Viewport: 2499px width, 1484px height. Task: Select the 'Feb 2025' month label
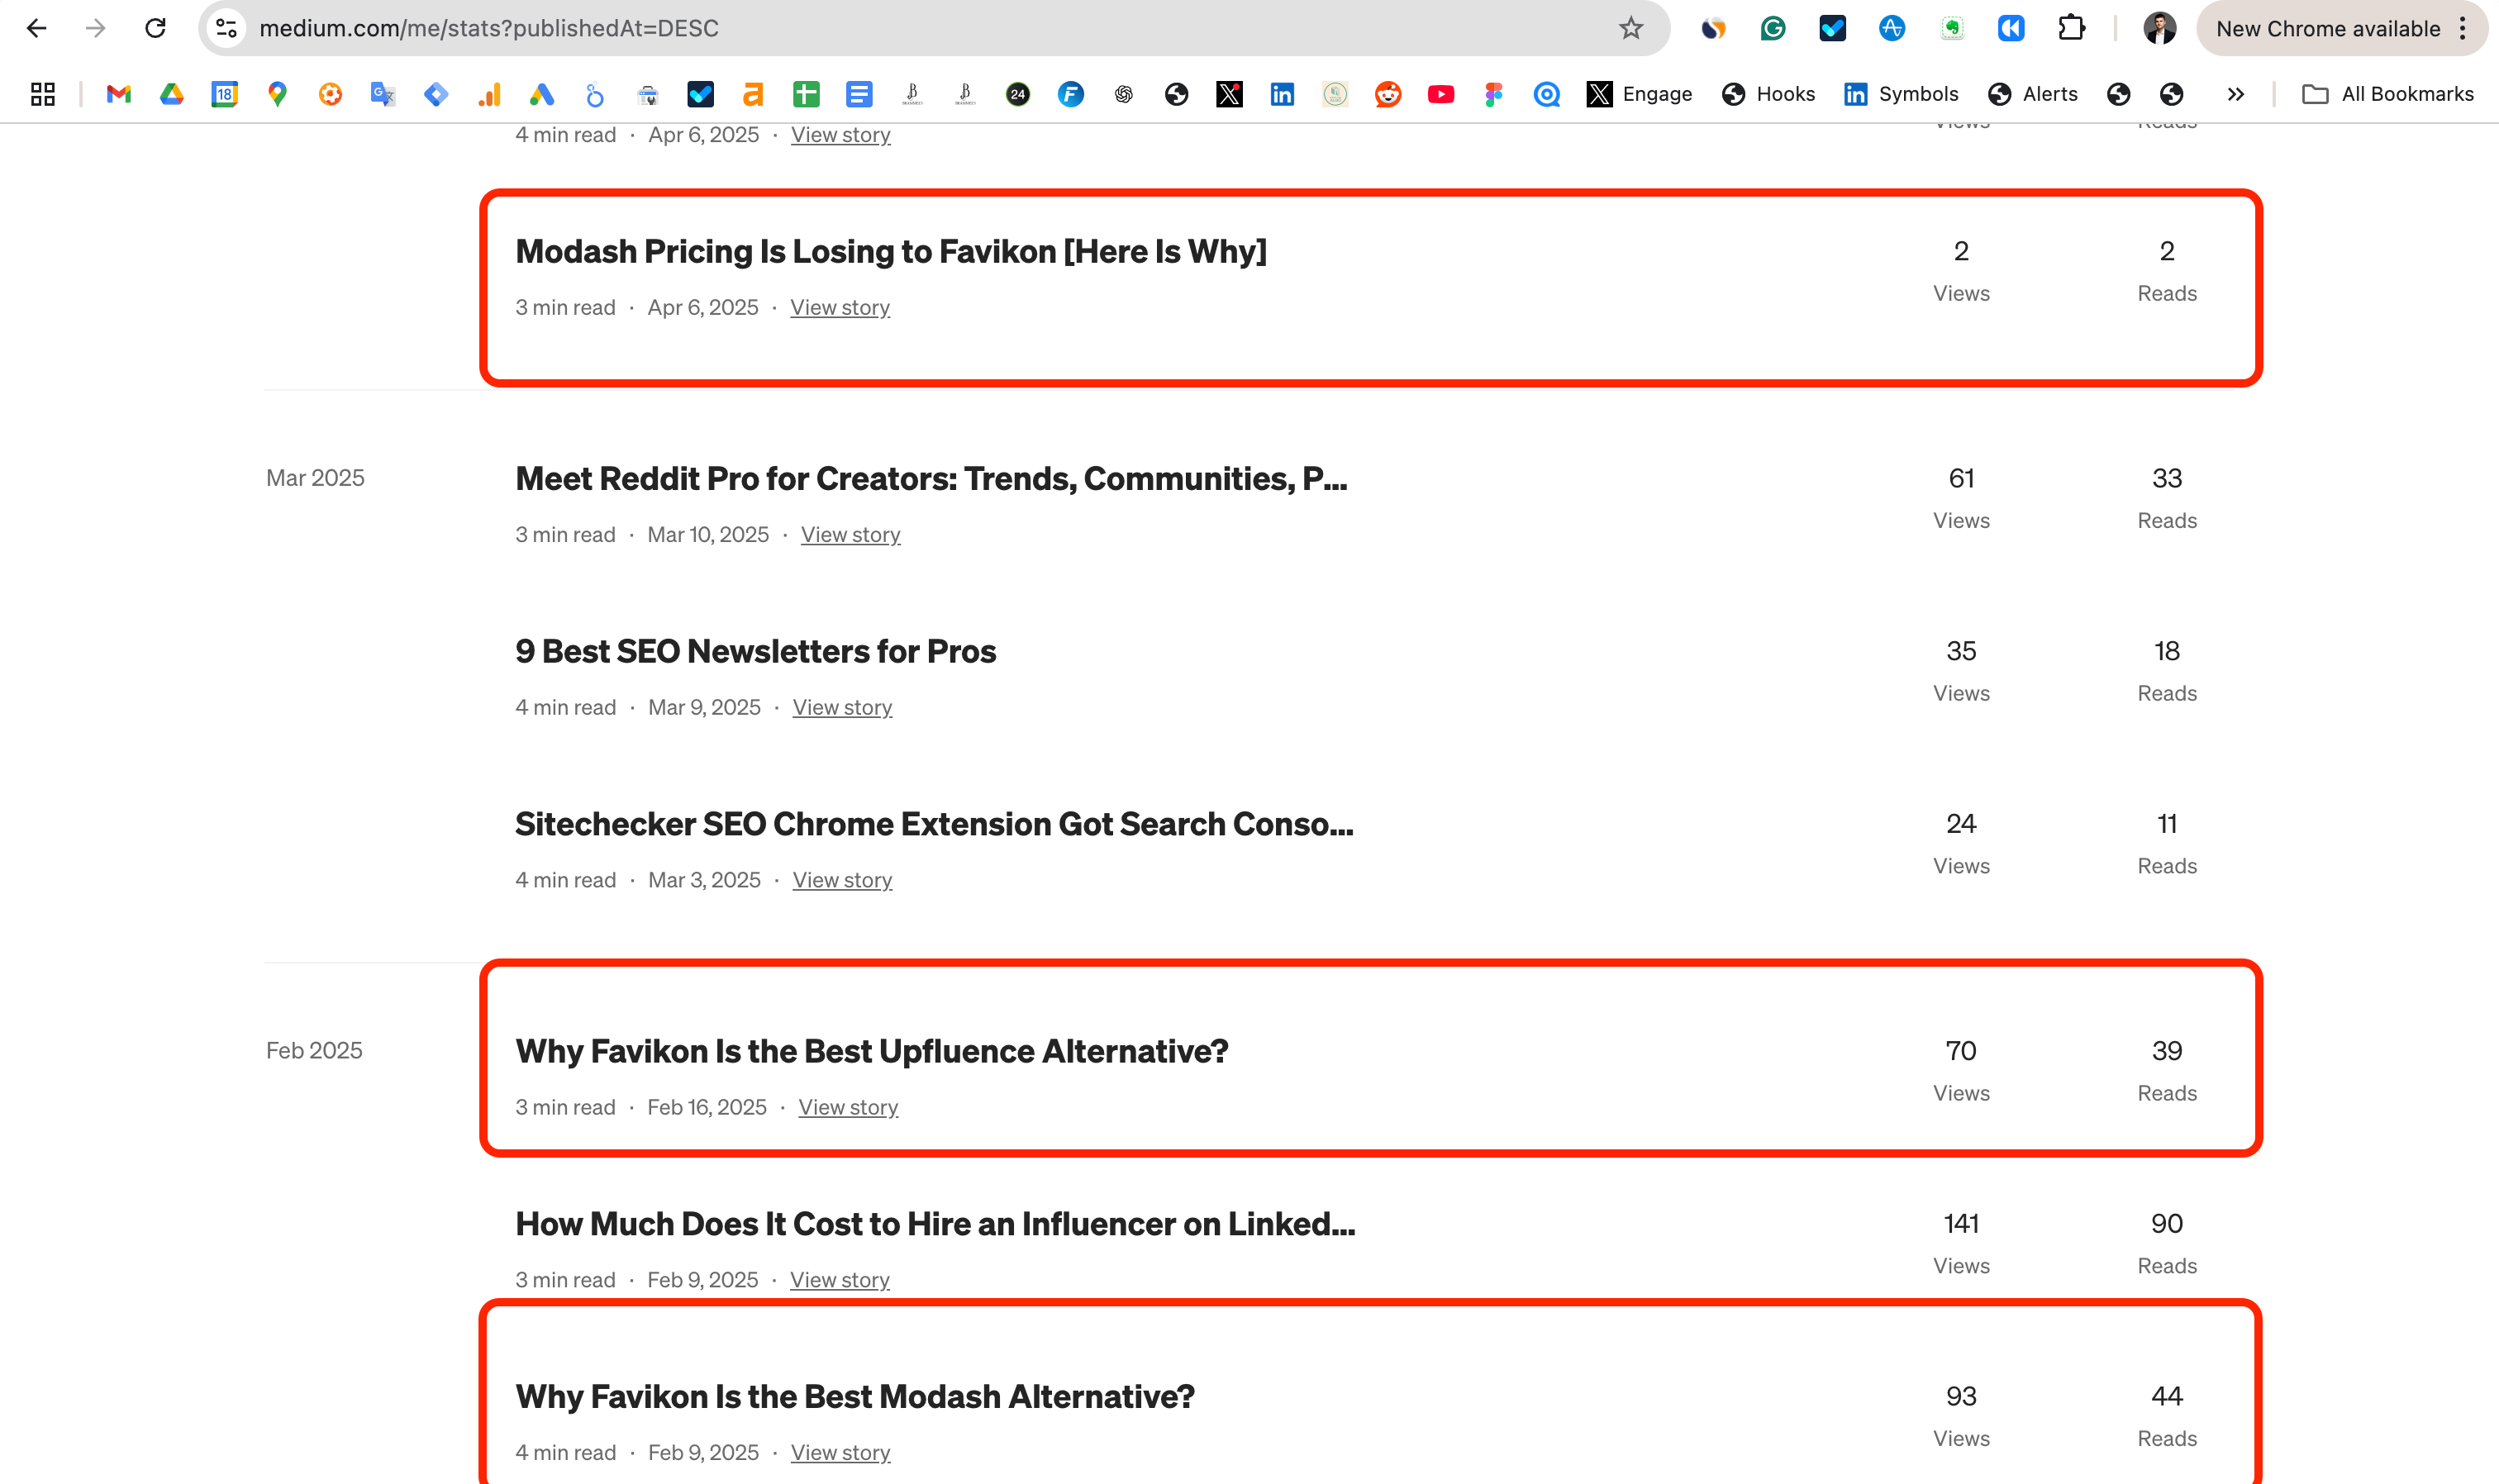coord(314,1051)
